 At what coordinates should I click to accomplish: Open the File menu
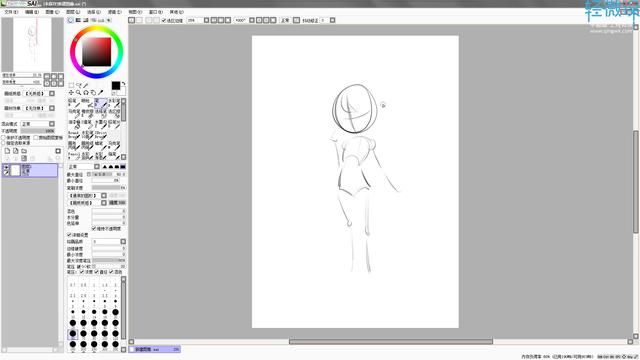(11, 12)
